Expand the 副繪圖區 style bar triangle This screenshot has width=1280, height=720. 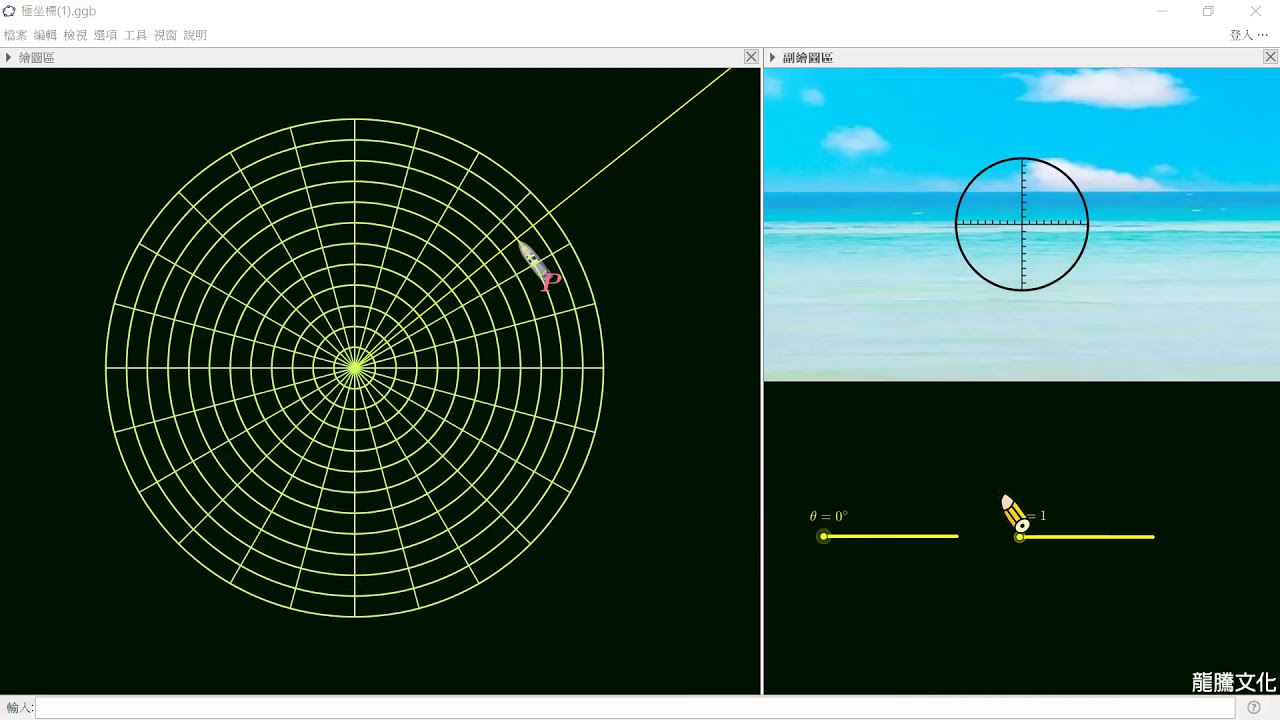[772, 58]
